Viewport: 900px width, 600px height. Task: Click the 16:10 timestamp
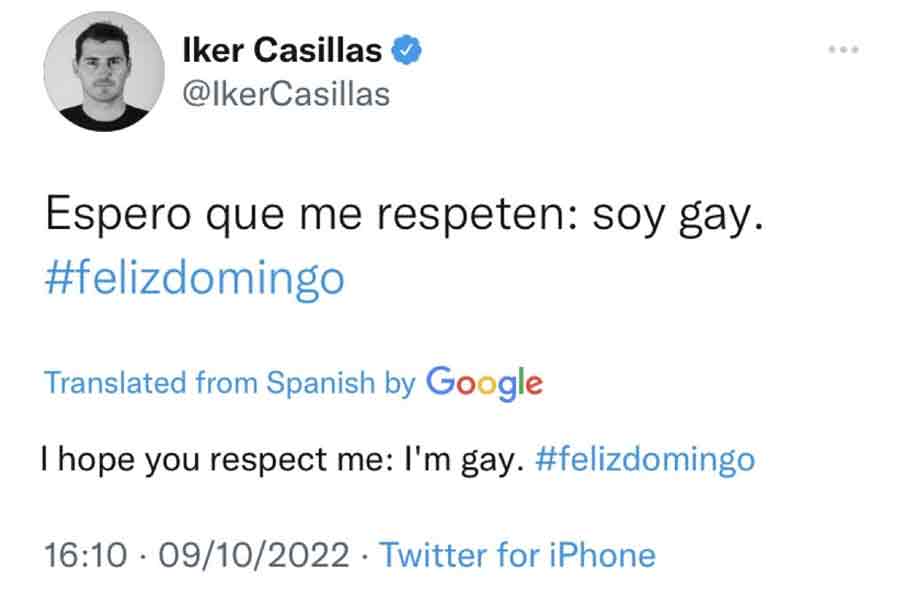[82, 555]
